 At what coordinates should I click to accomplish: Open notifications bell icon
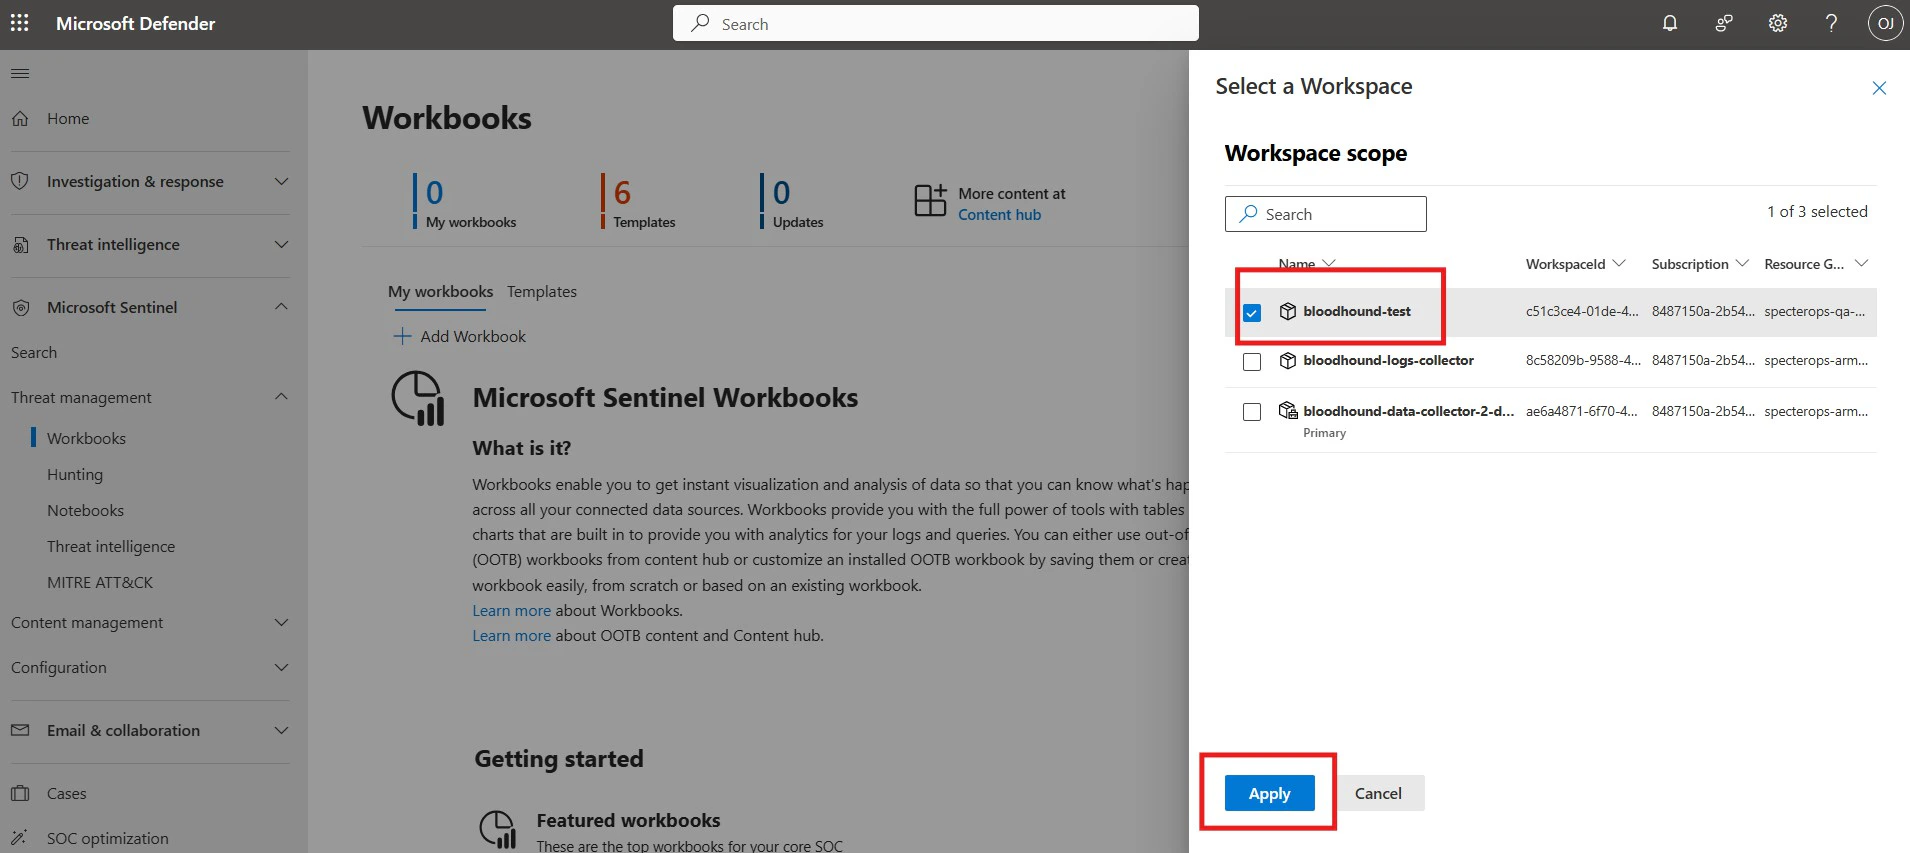(1670, 23)
